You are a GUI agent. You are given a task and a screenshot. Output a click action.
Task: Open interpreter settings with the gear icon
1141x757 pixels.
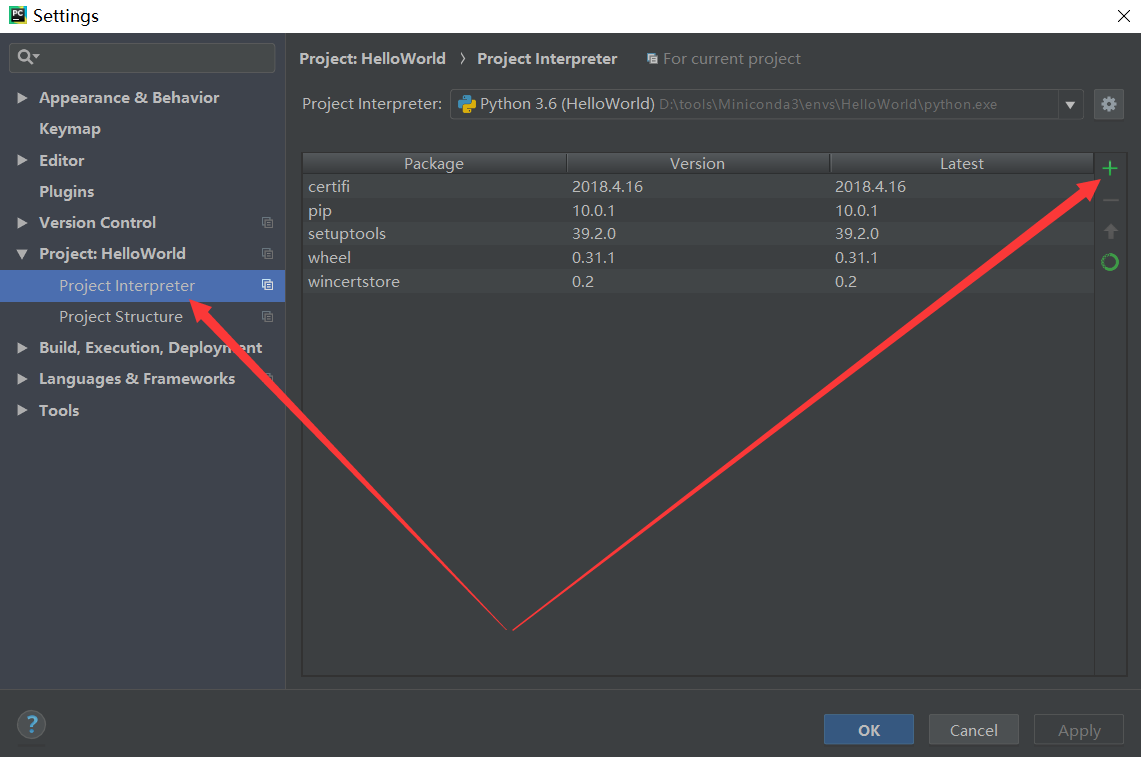(x=1108, y=103)
